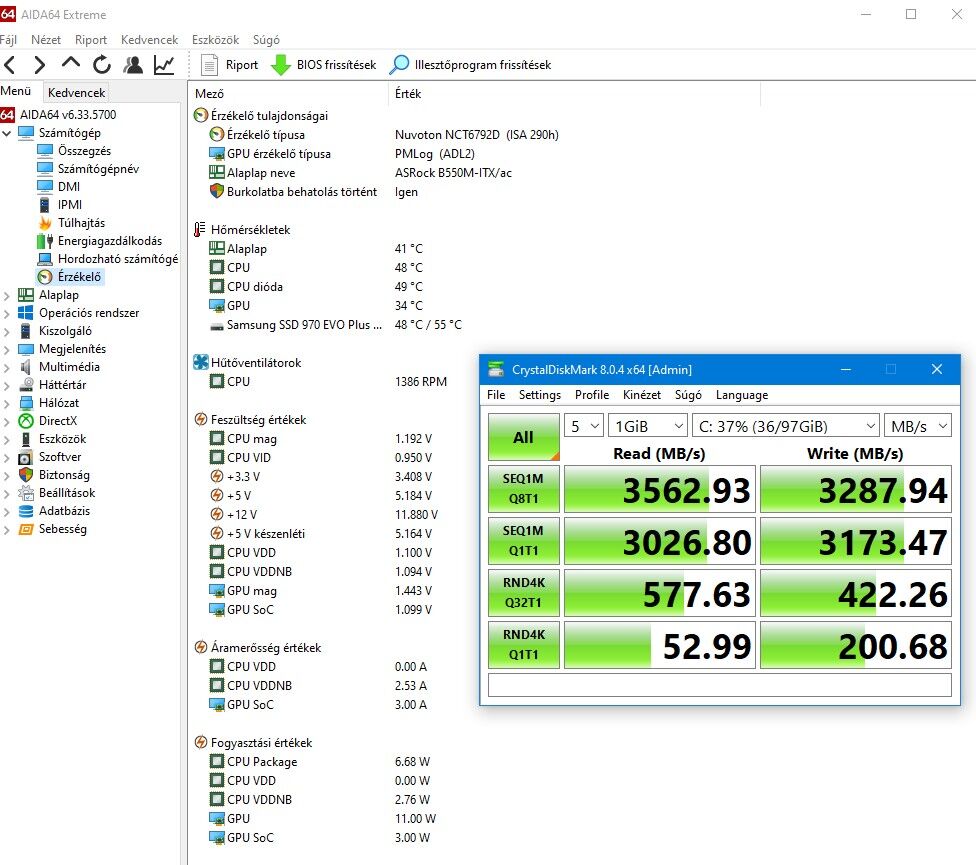The image size is (976, 865).
Task: Open the Fájl menu in AIDA64
Action: (x=9, y=40)
